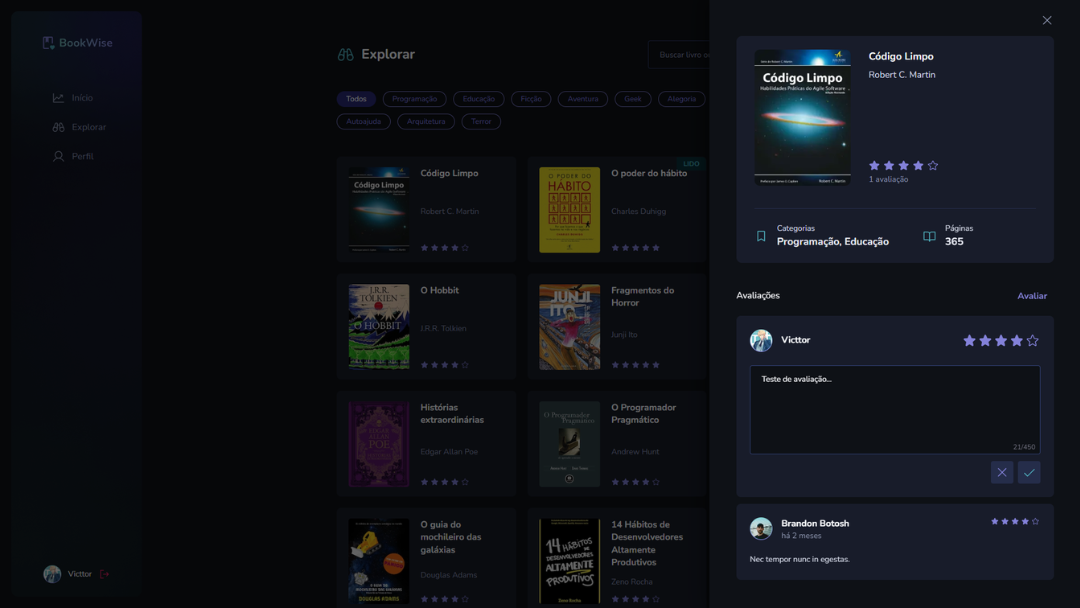Close the book details side panel
The height and width of the screenshot is (608, 1080).
(1047, 21)
